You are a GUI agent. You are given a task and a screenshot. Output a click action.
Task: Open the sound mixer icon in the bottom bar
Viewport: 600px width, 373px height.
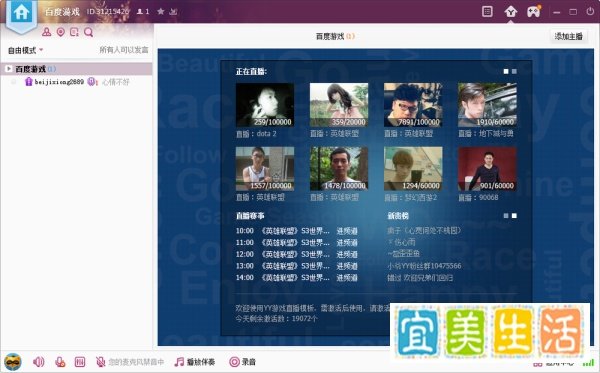coord(80,362)
